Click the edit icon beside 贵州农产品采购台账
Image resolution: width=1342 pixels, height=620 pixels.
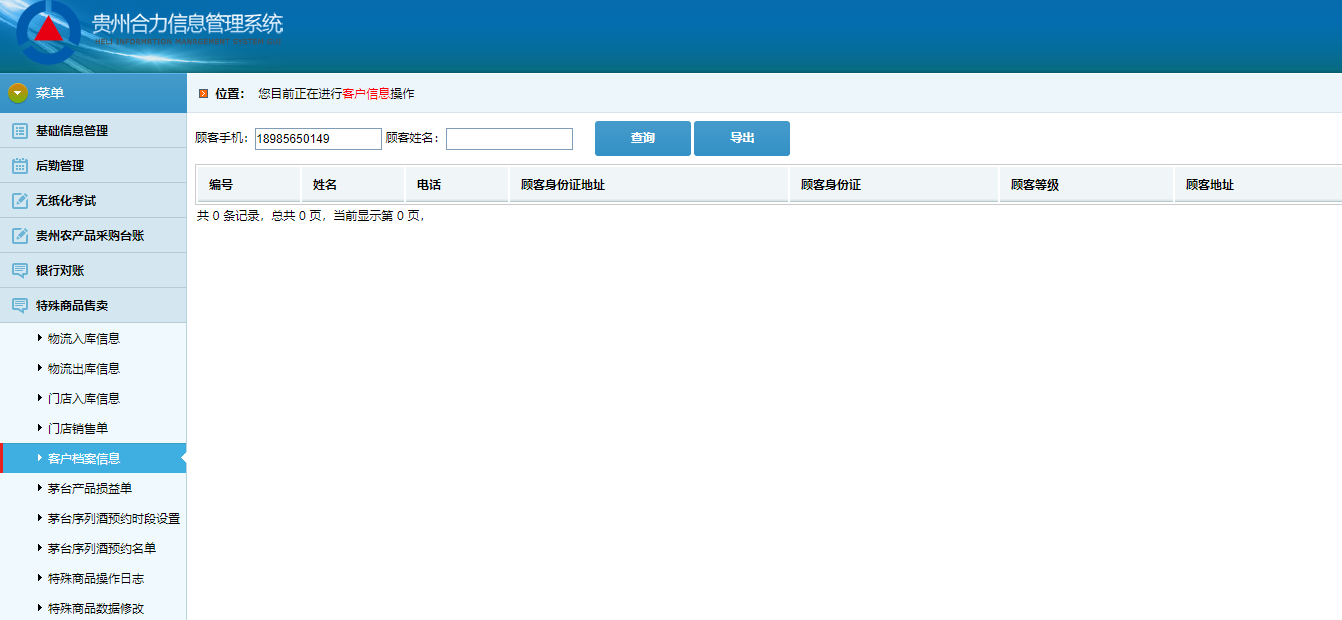pyautogui.click(x=19, y=236)
